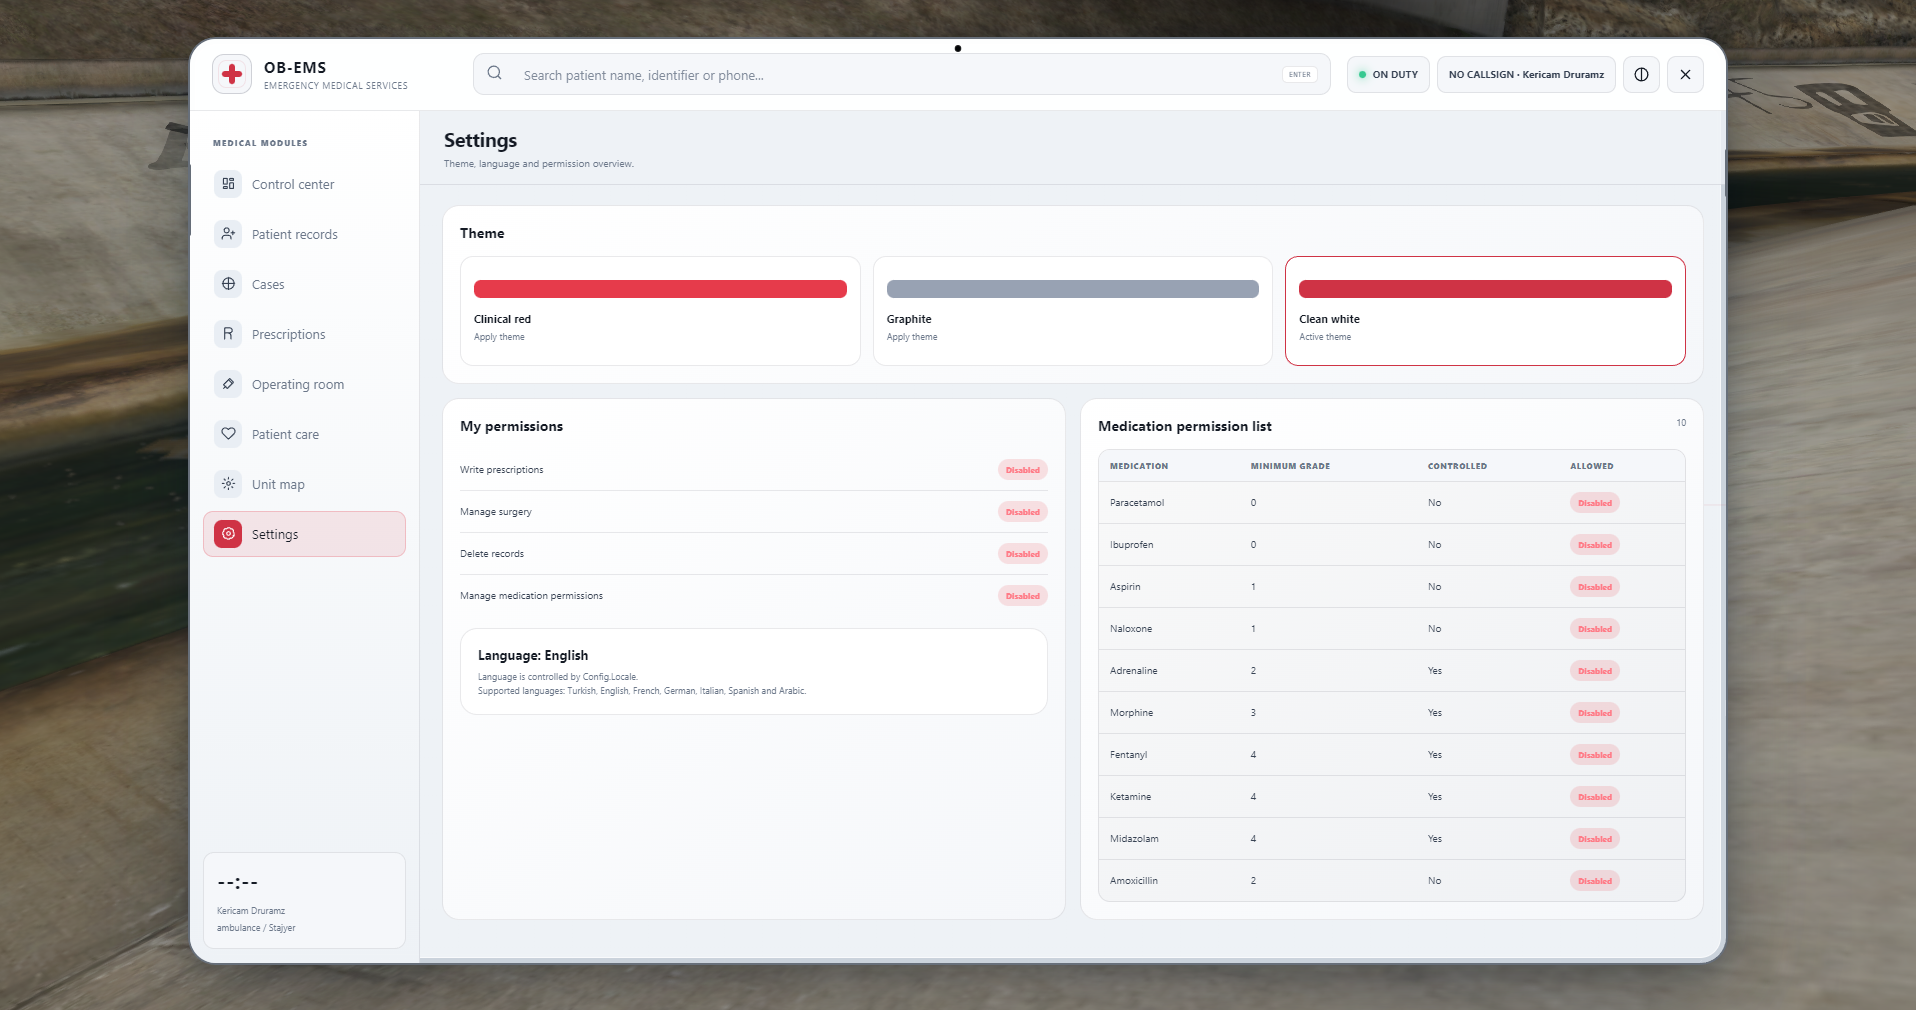
Task: Toggle Morphine allowed Disabled badge
Action: (x=1594, y=713)
